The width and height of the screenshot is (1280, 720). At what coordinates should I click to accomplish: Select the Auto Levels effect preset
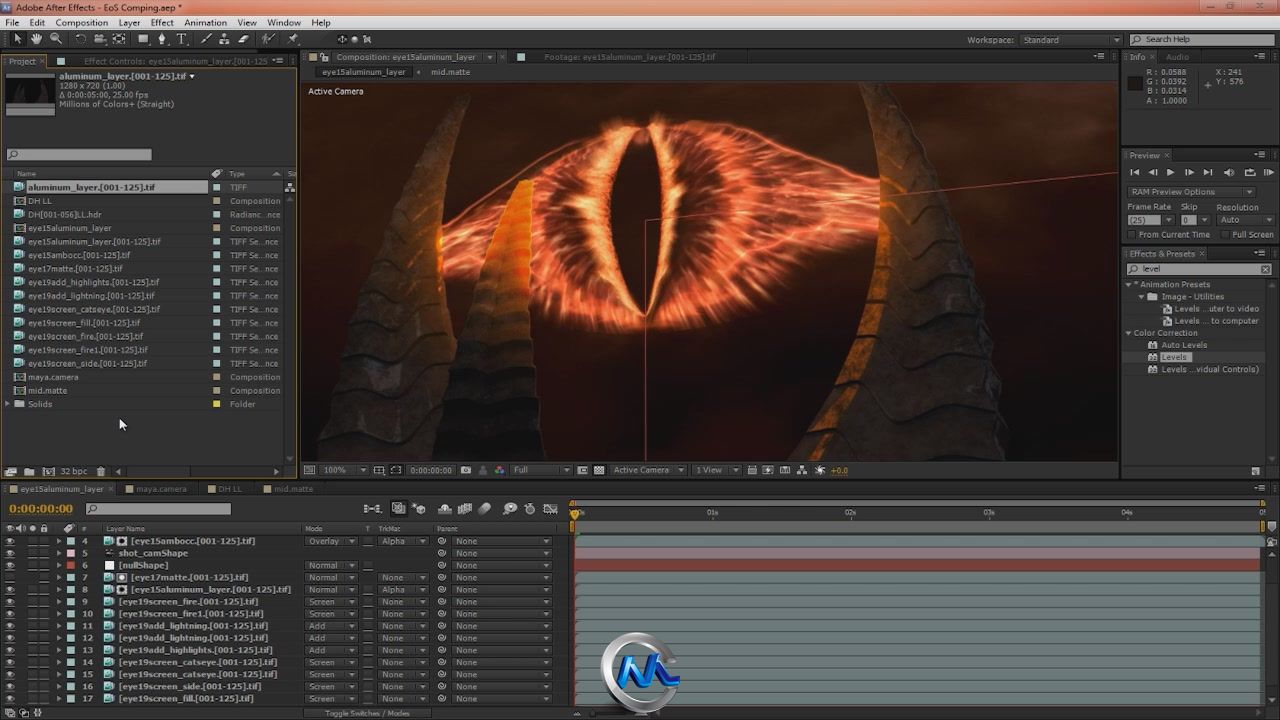pyautogui.click(x=1184, y=345)
